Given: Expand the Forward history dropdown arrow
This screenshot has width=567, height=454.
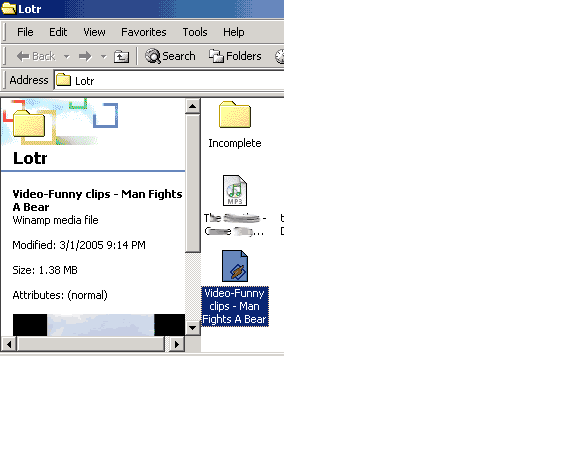Looking at the screenshot, I should coord(103,57).
